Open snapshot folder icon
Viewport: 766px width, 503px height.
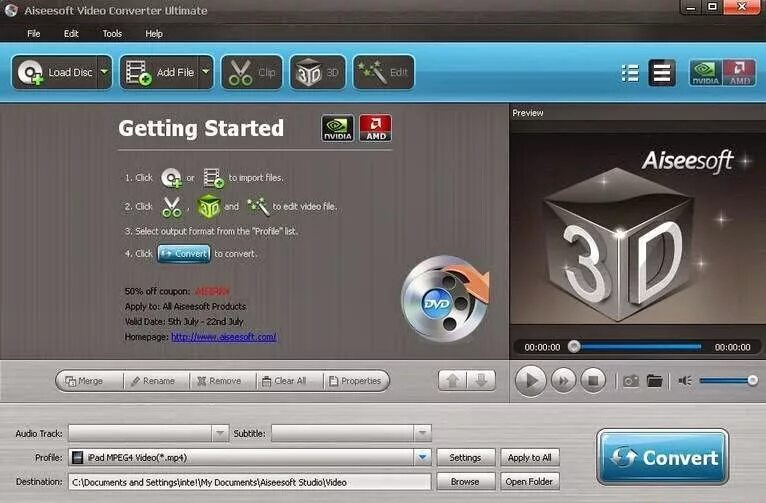coord(655,380)
